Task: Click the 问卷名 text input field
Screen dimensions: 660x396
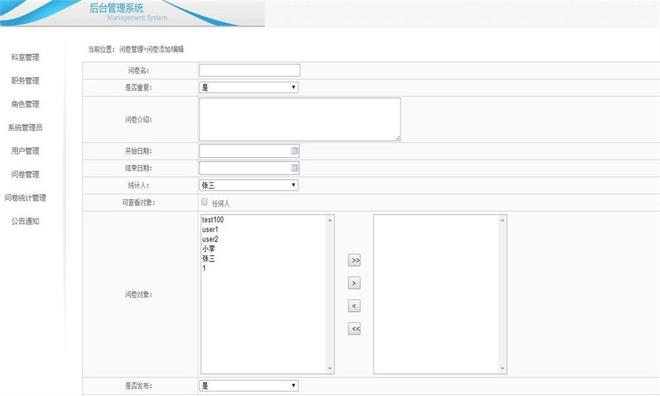Action: [x=250, y=70]
